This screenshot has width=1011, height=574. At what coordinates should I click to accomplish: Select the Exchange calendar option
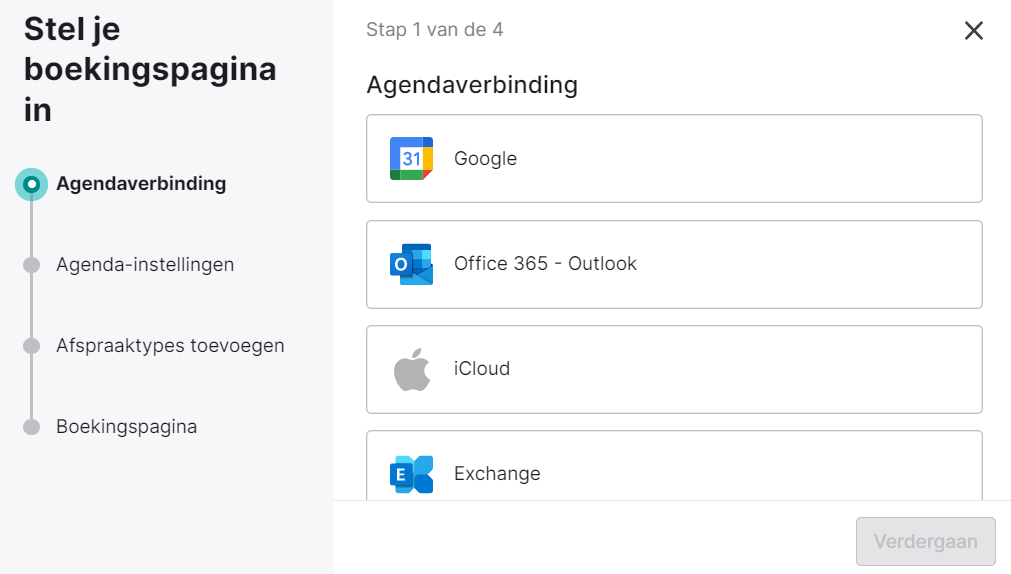[x=674, y=466]
